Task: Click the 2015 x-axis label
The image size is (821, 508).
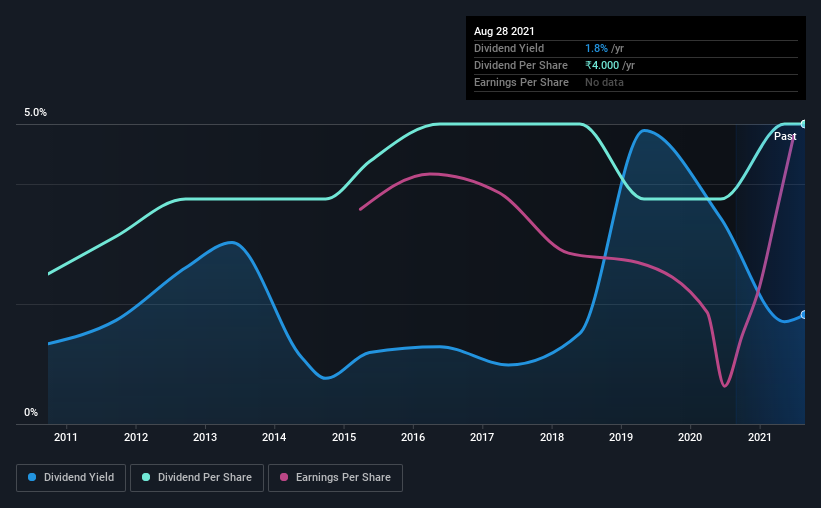Action: 344,437
